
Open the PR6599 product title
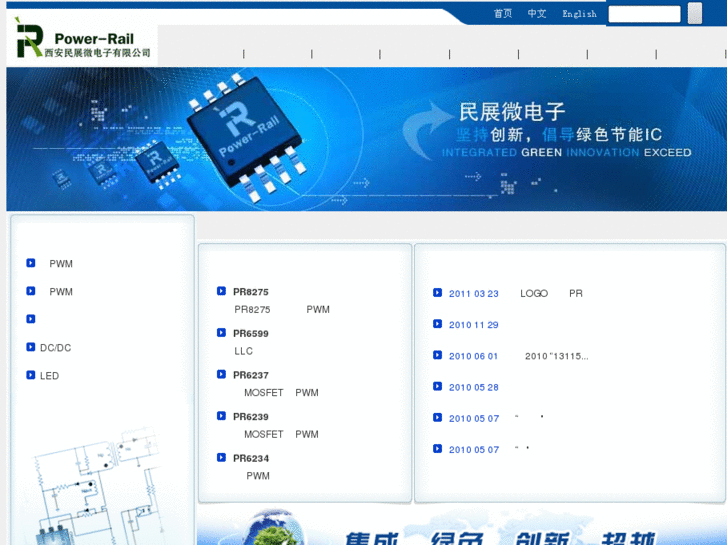click(x=250, y=333)
